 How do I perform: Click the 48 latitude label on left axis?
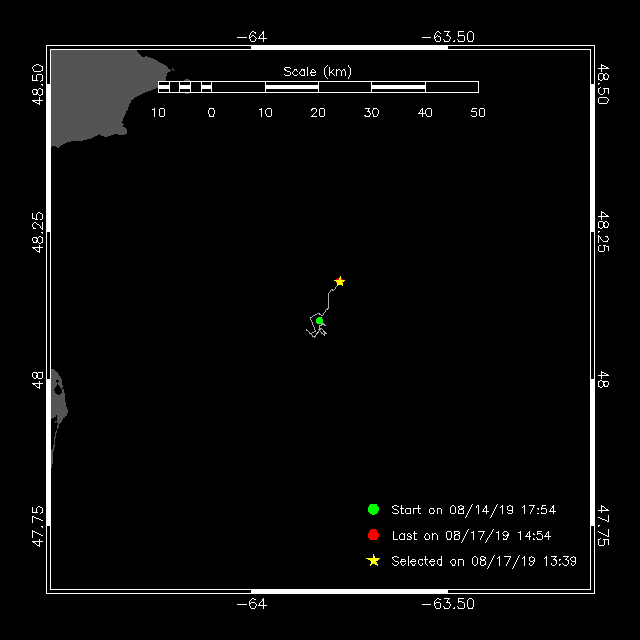click(x=38, y=380)
